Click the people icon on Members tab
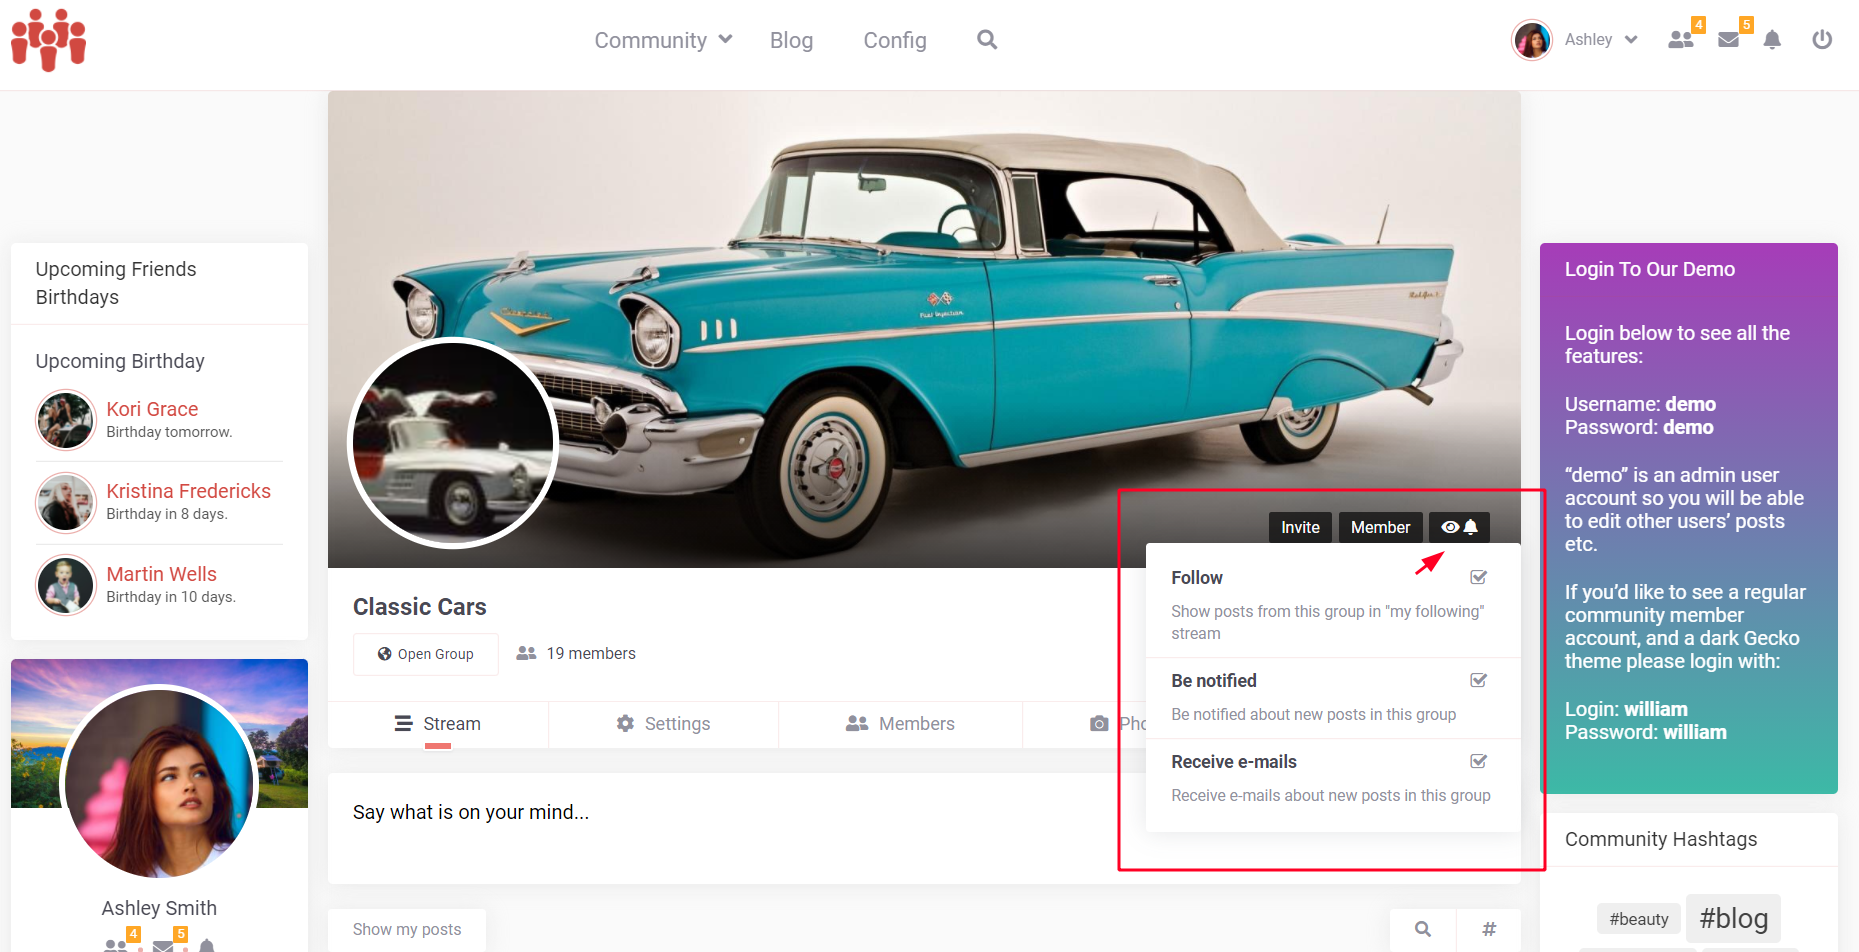 pyautogui.click(x=857, y=723)
